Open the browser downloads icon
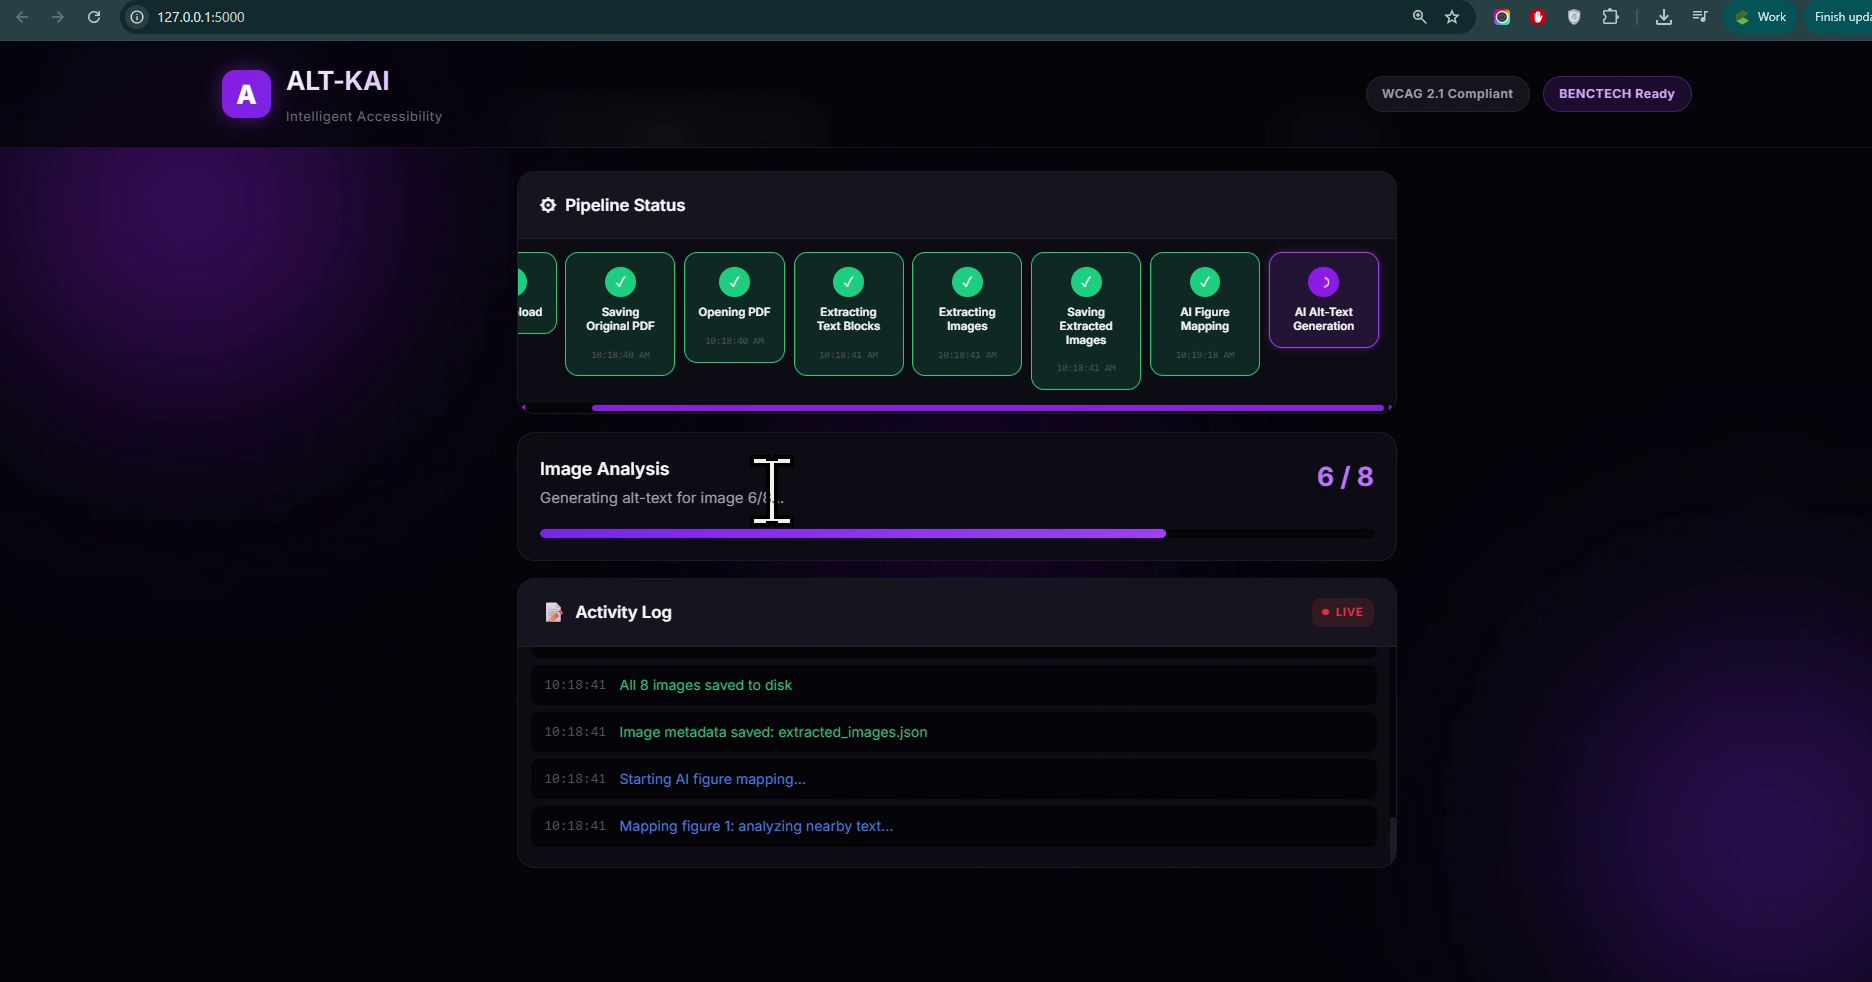 tap(1663, 17)
